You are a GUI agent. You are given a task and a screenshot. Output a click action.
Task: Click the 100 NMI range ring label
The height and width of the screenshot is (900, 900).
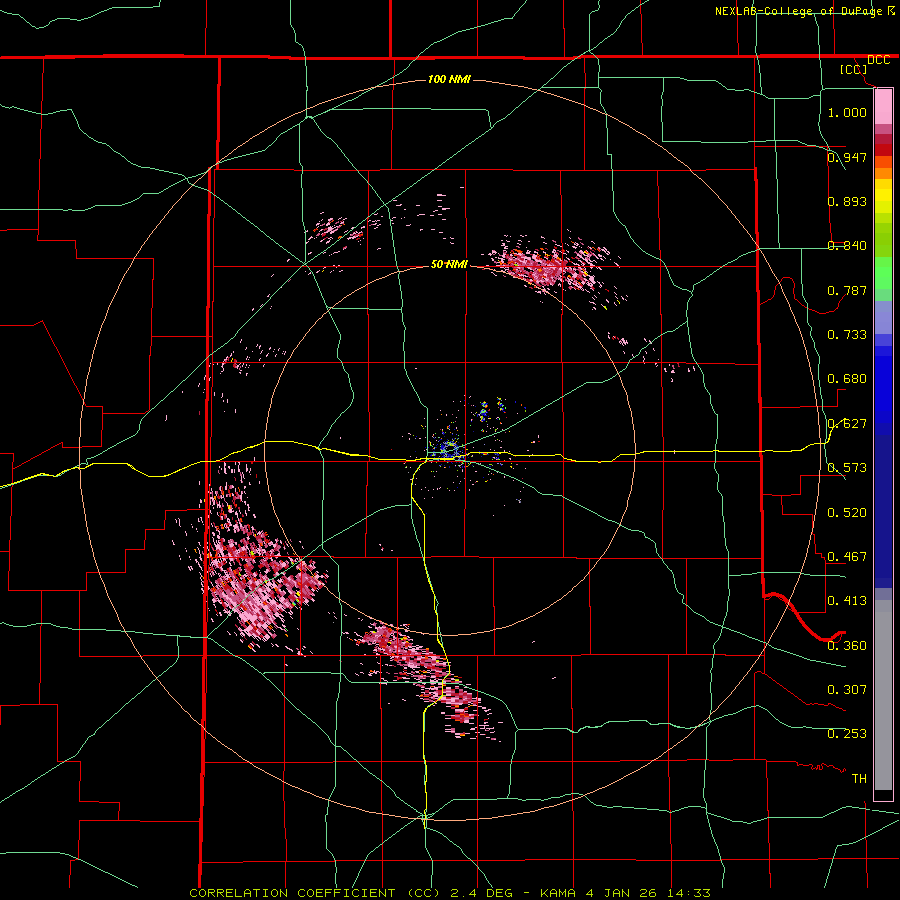click(x=449, y=79)
